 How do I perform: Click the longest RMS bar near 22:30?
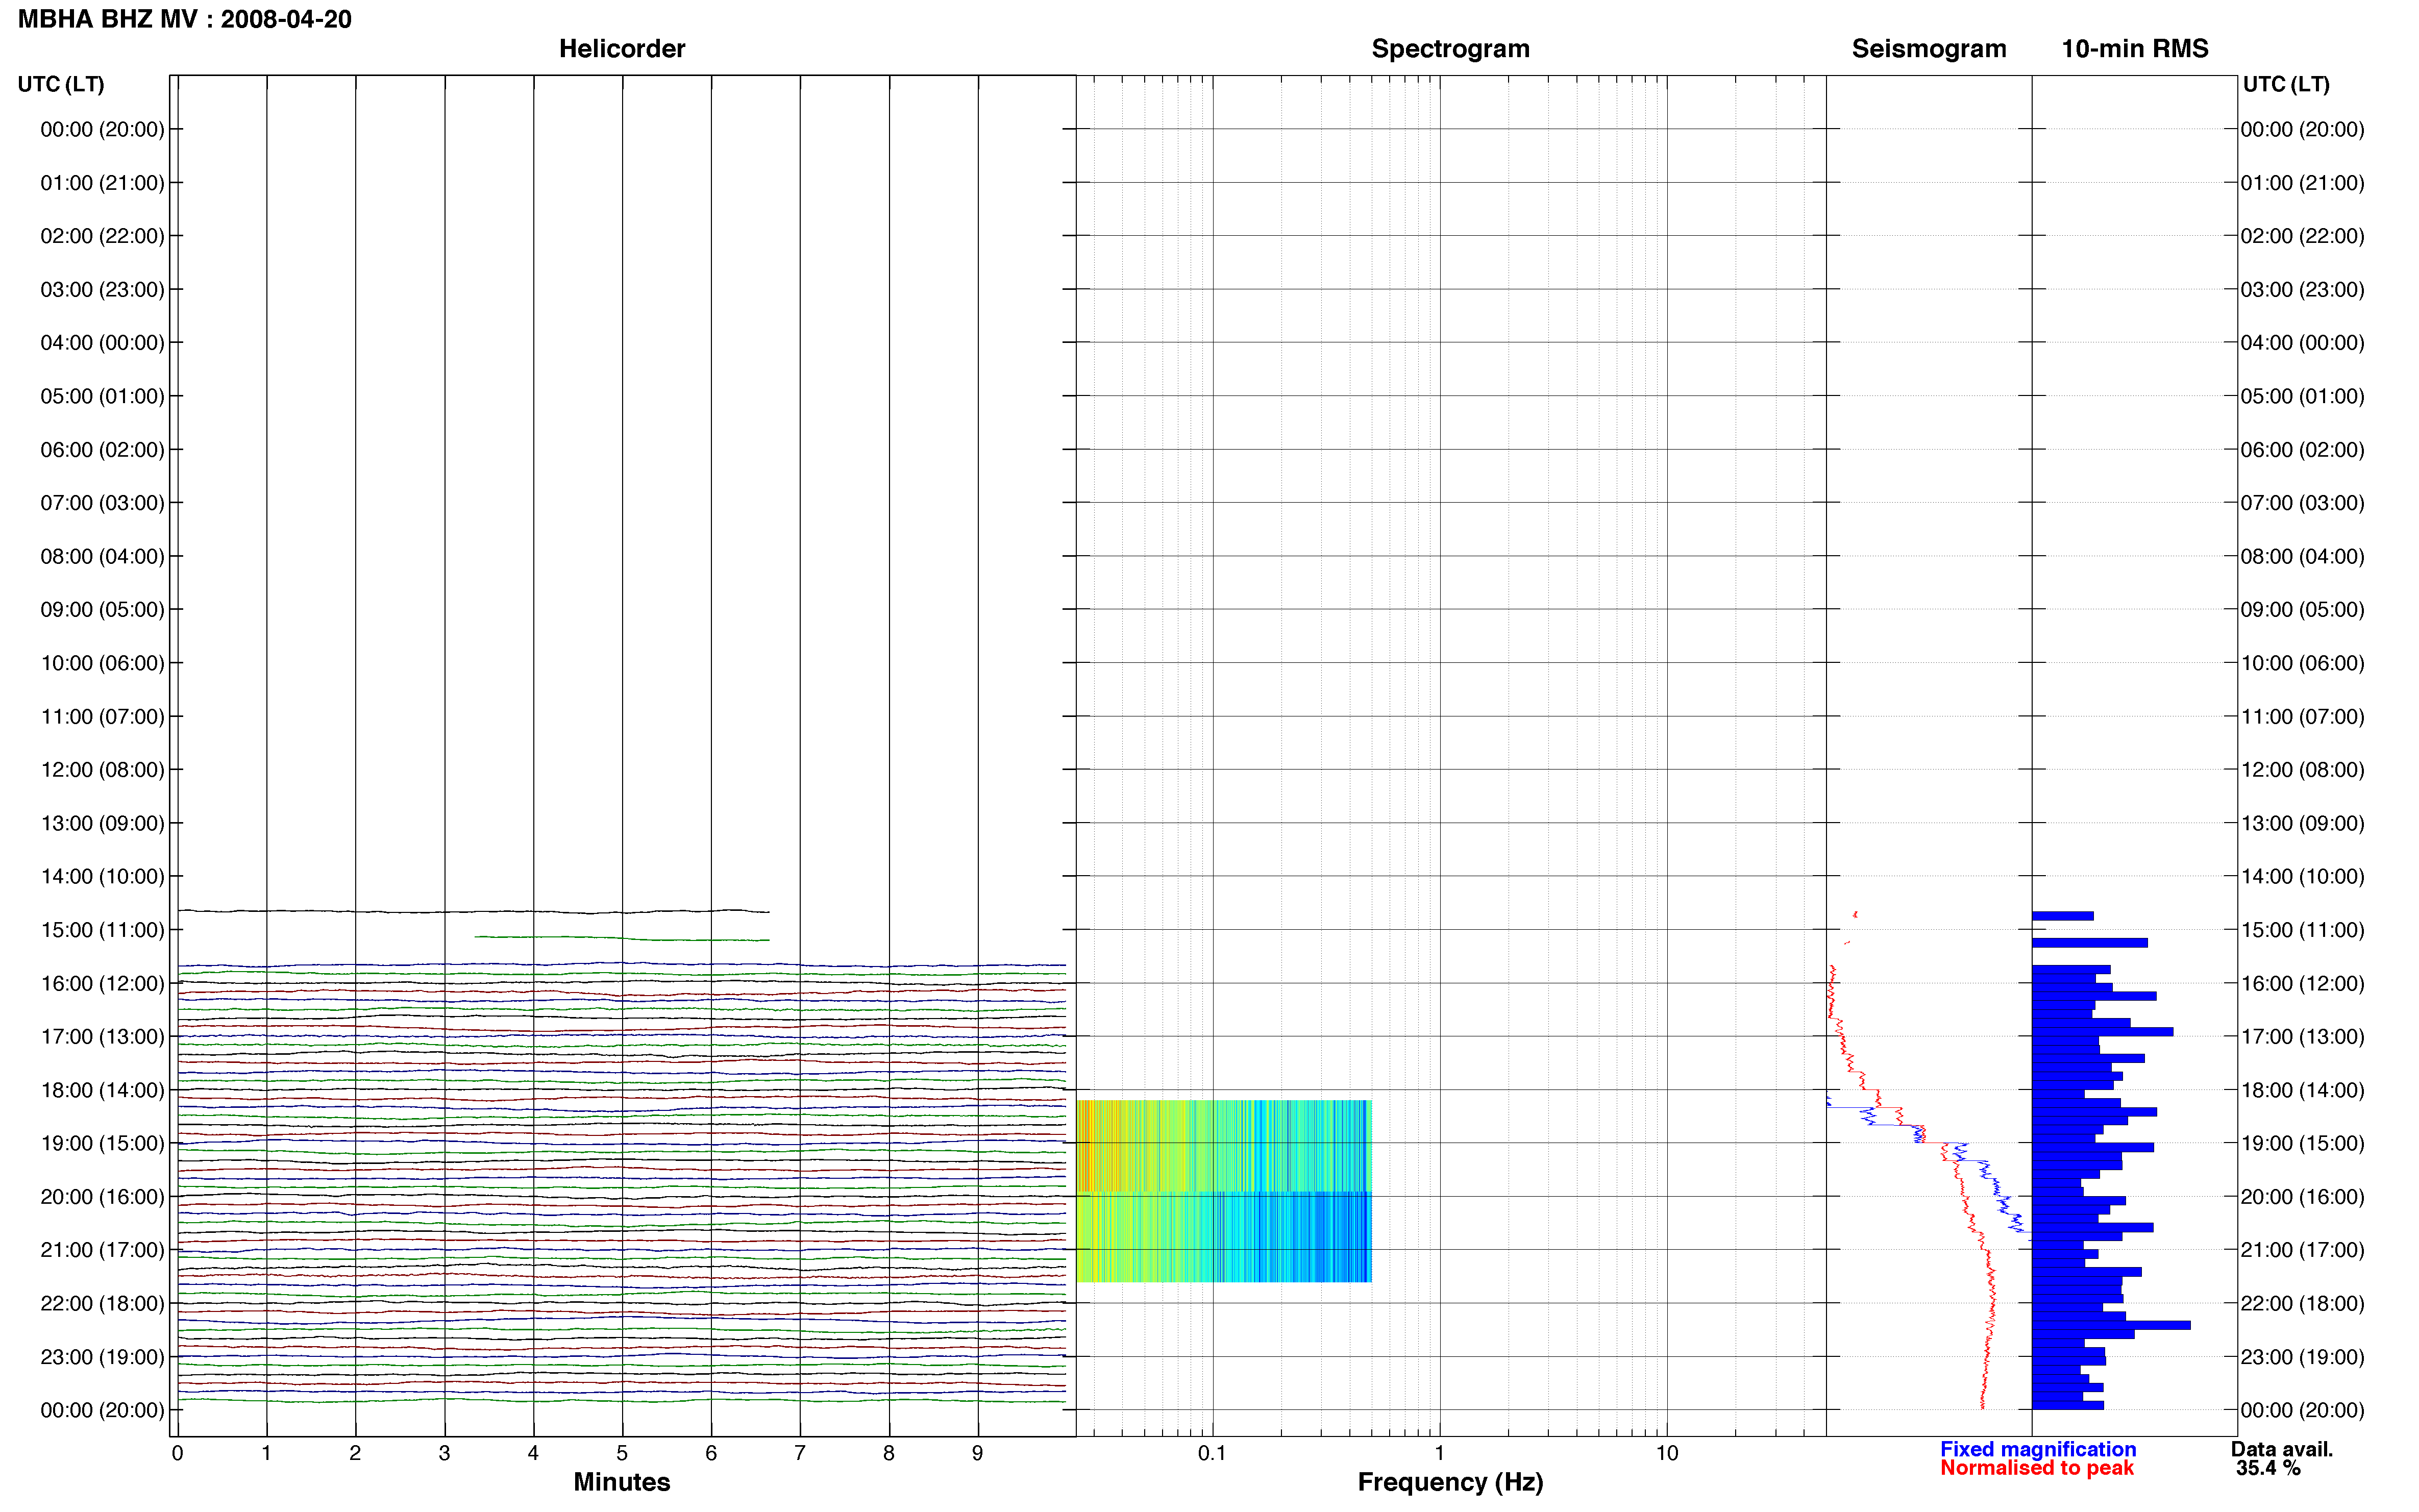pos(2110,1325)
